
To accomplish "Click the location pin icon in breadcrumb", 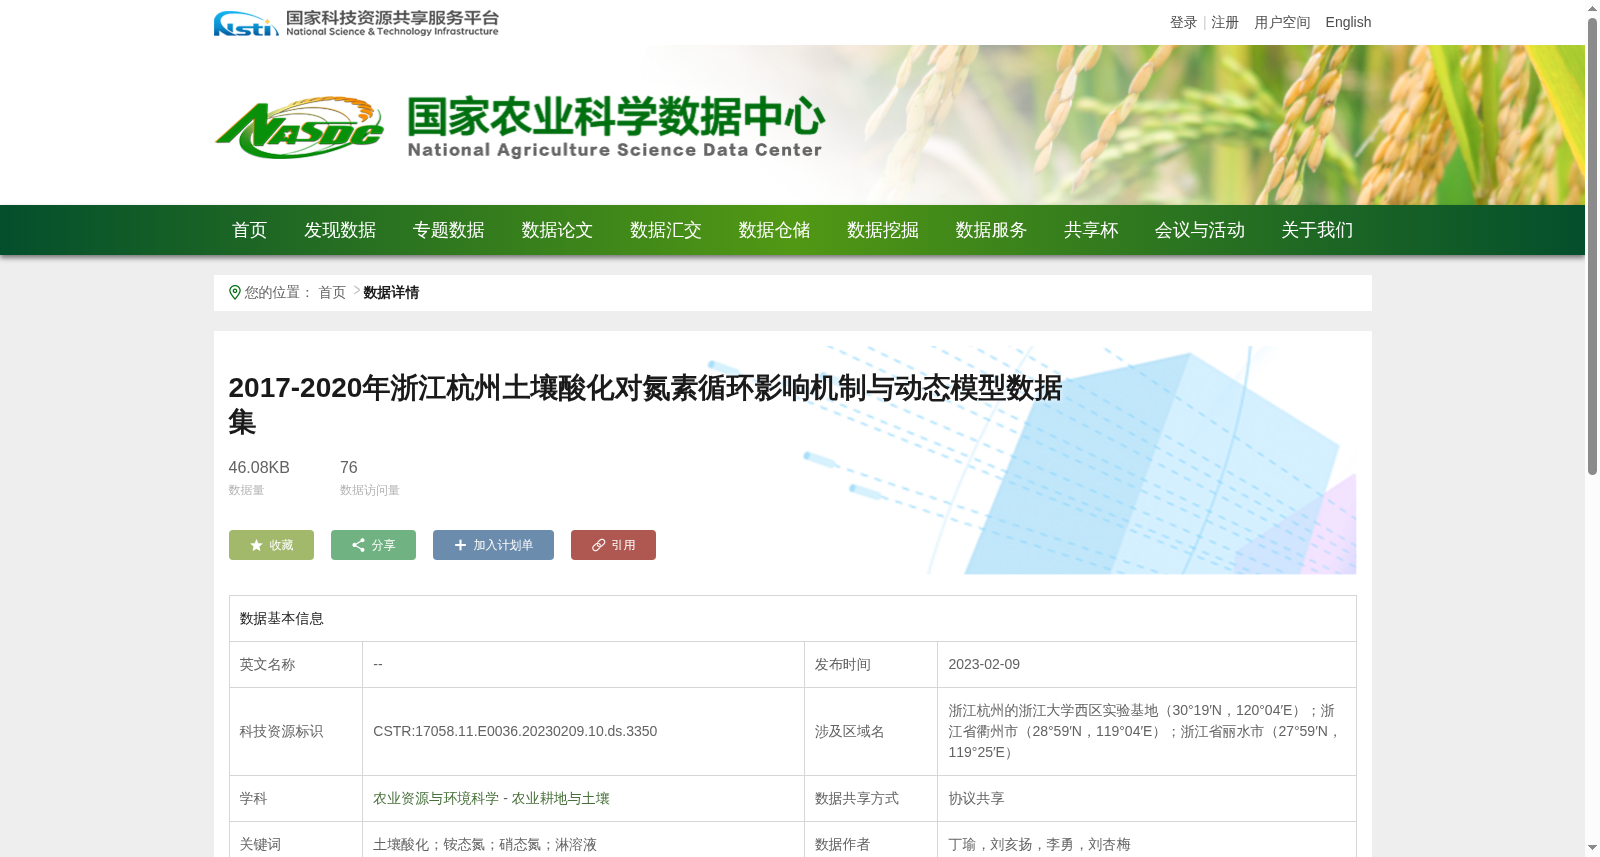I will pos(235,293).
